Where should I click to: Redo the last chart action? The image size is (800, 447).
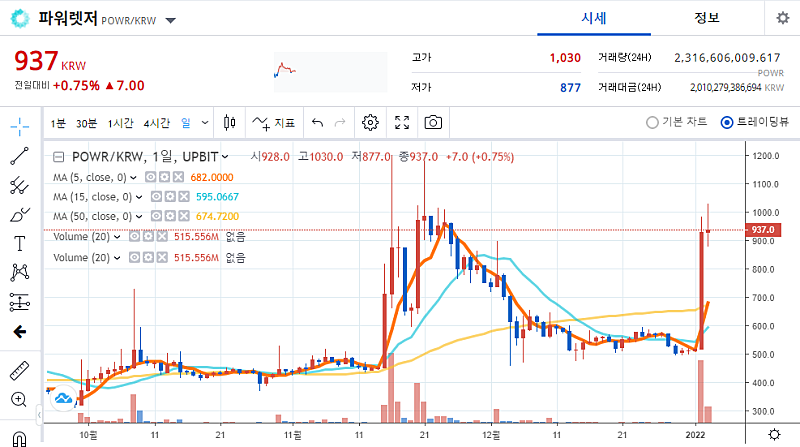point(340,122)
